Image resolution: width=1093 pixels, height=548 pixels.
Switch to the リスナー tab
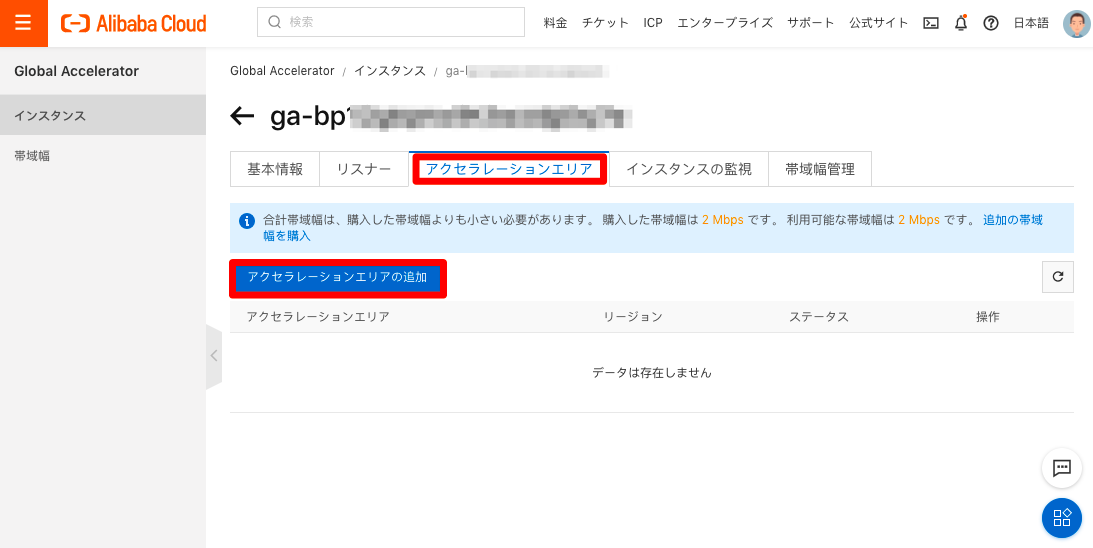[364, 169]
